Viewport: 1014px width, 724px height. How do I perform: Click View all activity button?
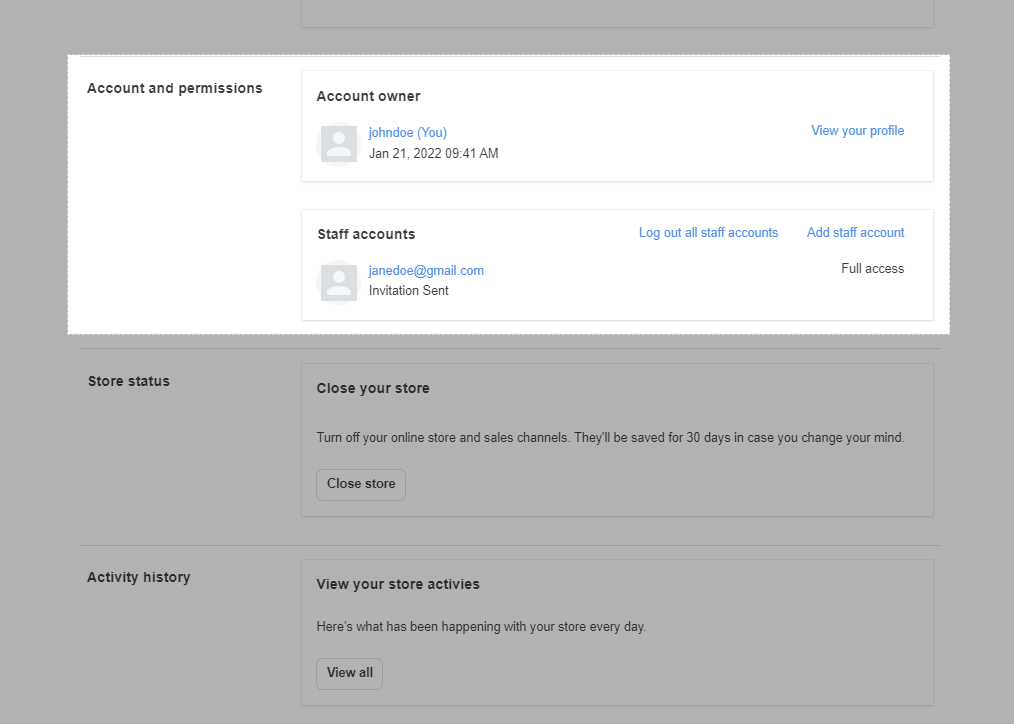[x=349, y=673]
